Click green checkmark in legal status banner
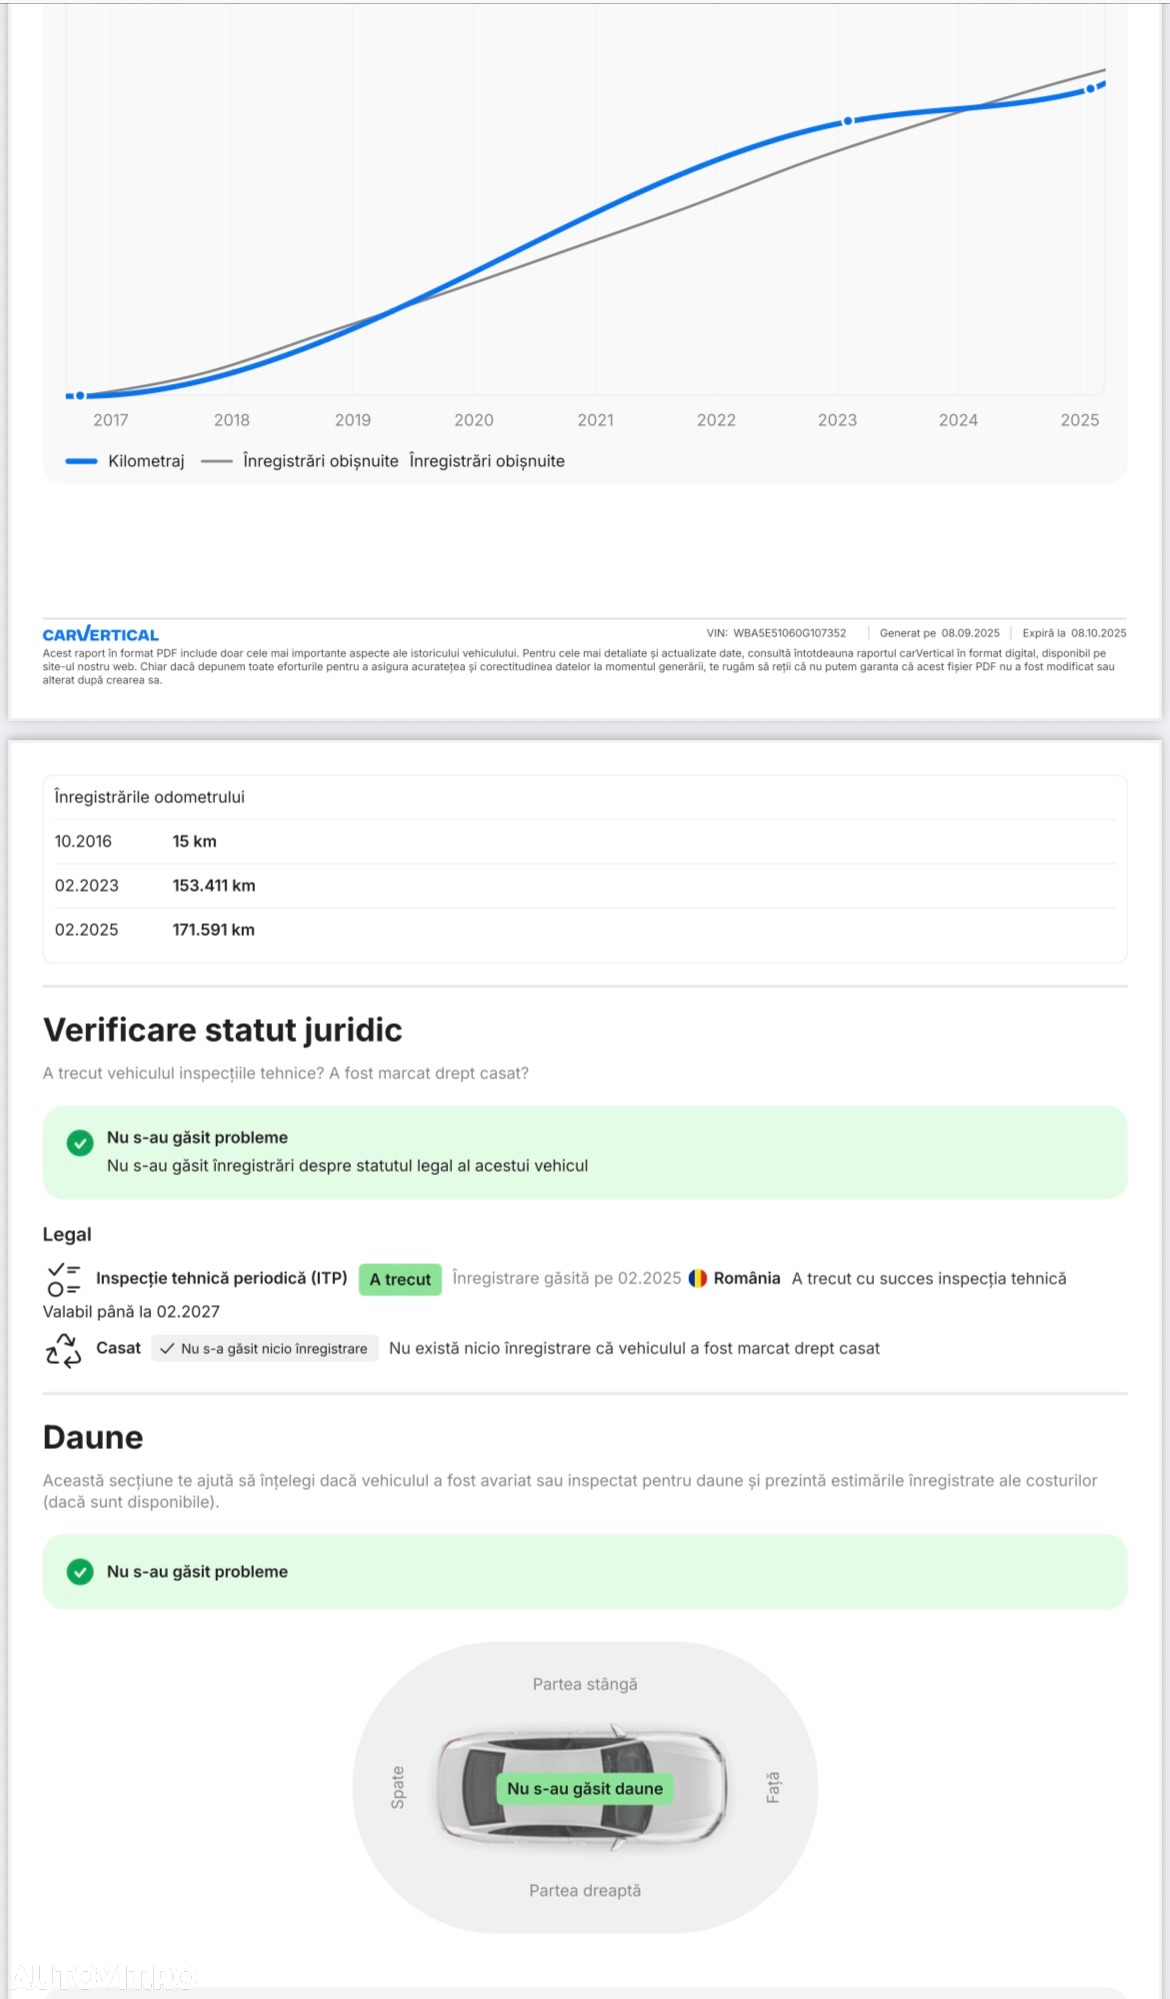This screenshot has height=1999, width=1170. click(80, 1143)
